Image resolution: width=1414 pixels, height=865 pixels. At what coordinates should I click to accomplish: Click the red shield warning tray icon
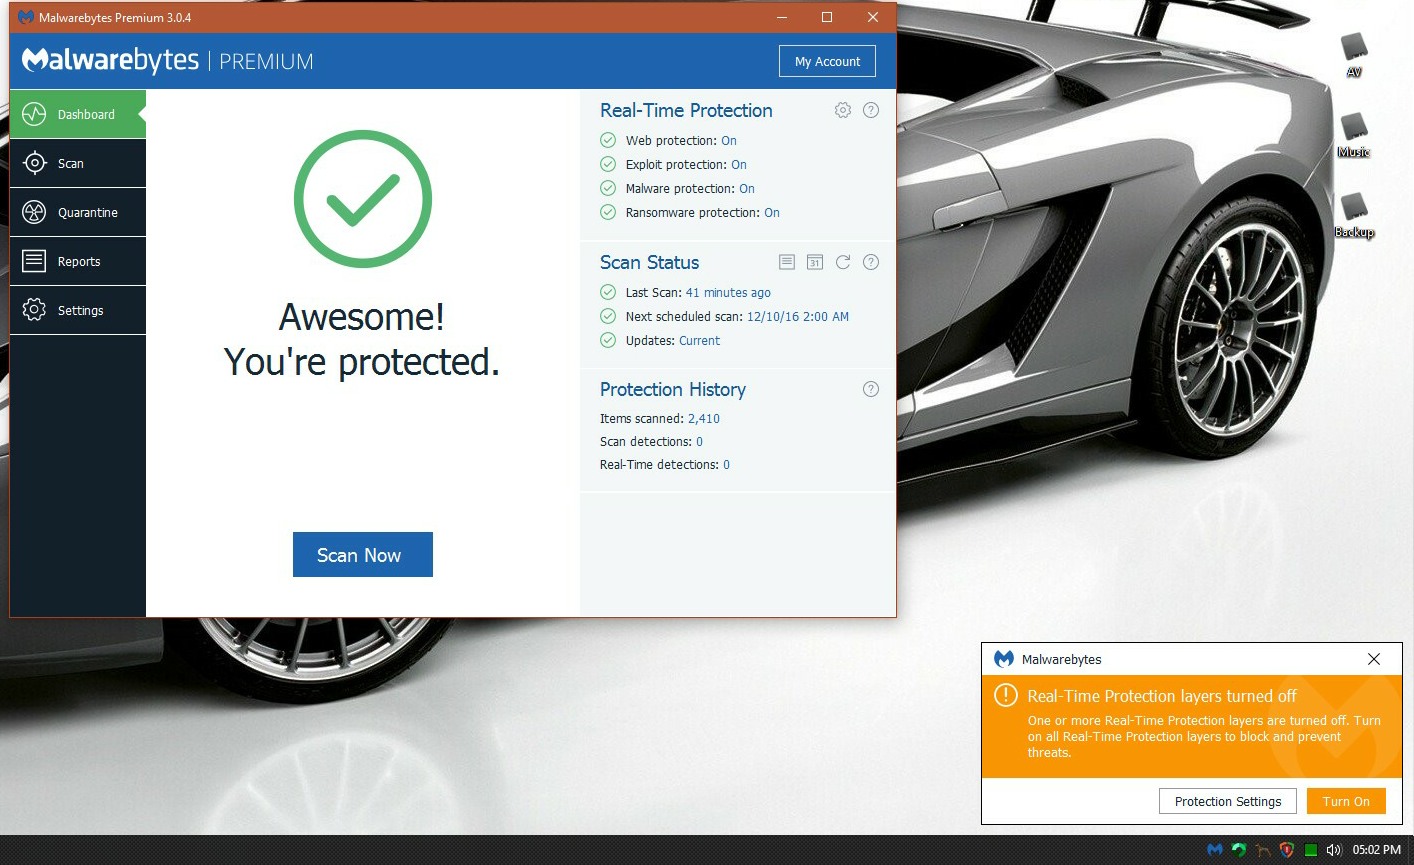(1287, 850)
